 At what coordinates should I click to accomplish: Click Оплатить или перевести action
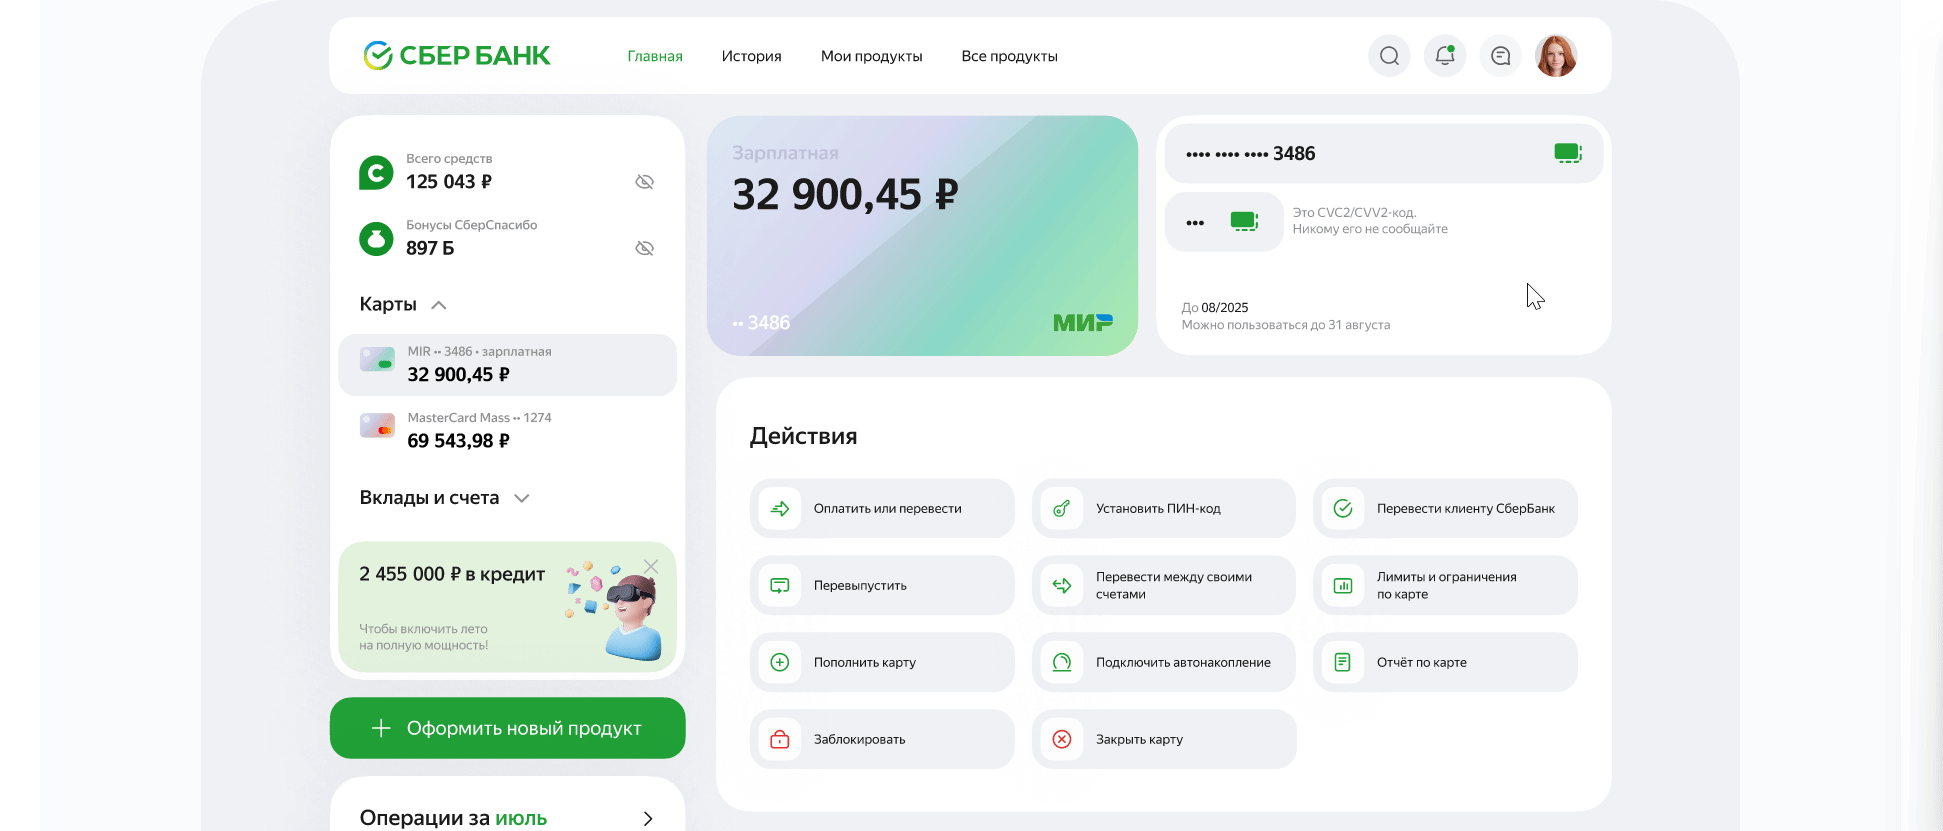click(882, 508)
